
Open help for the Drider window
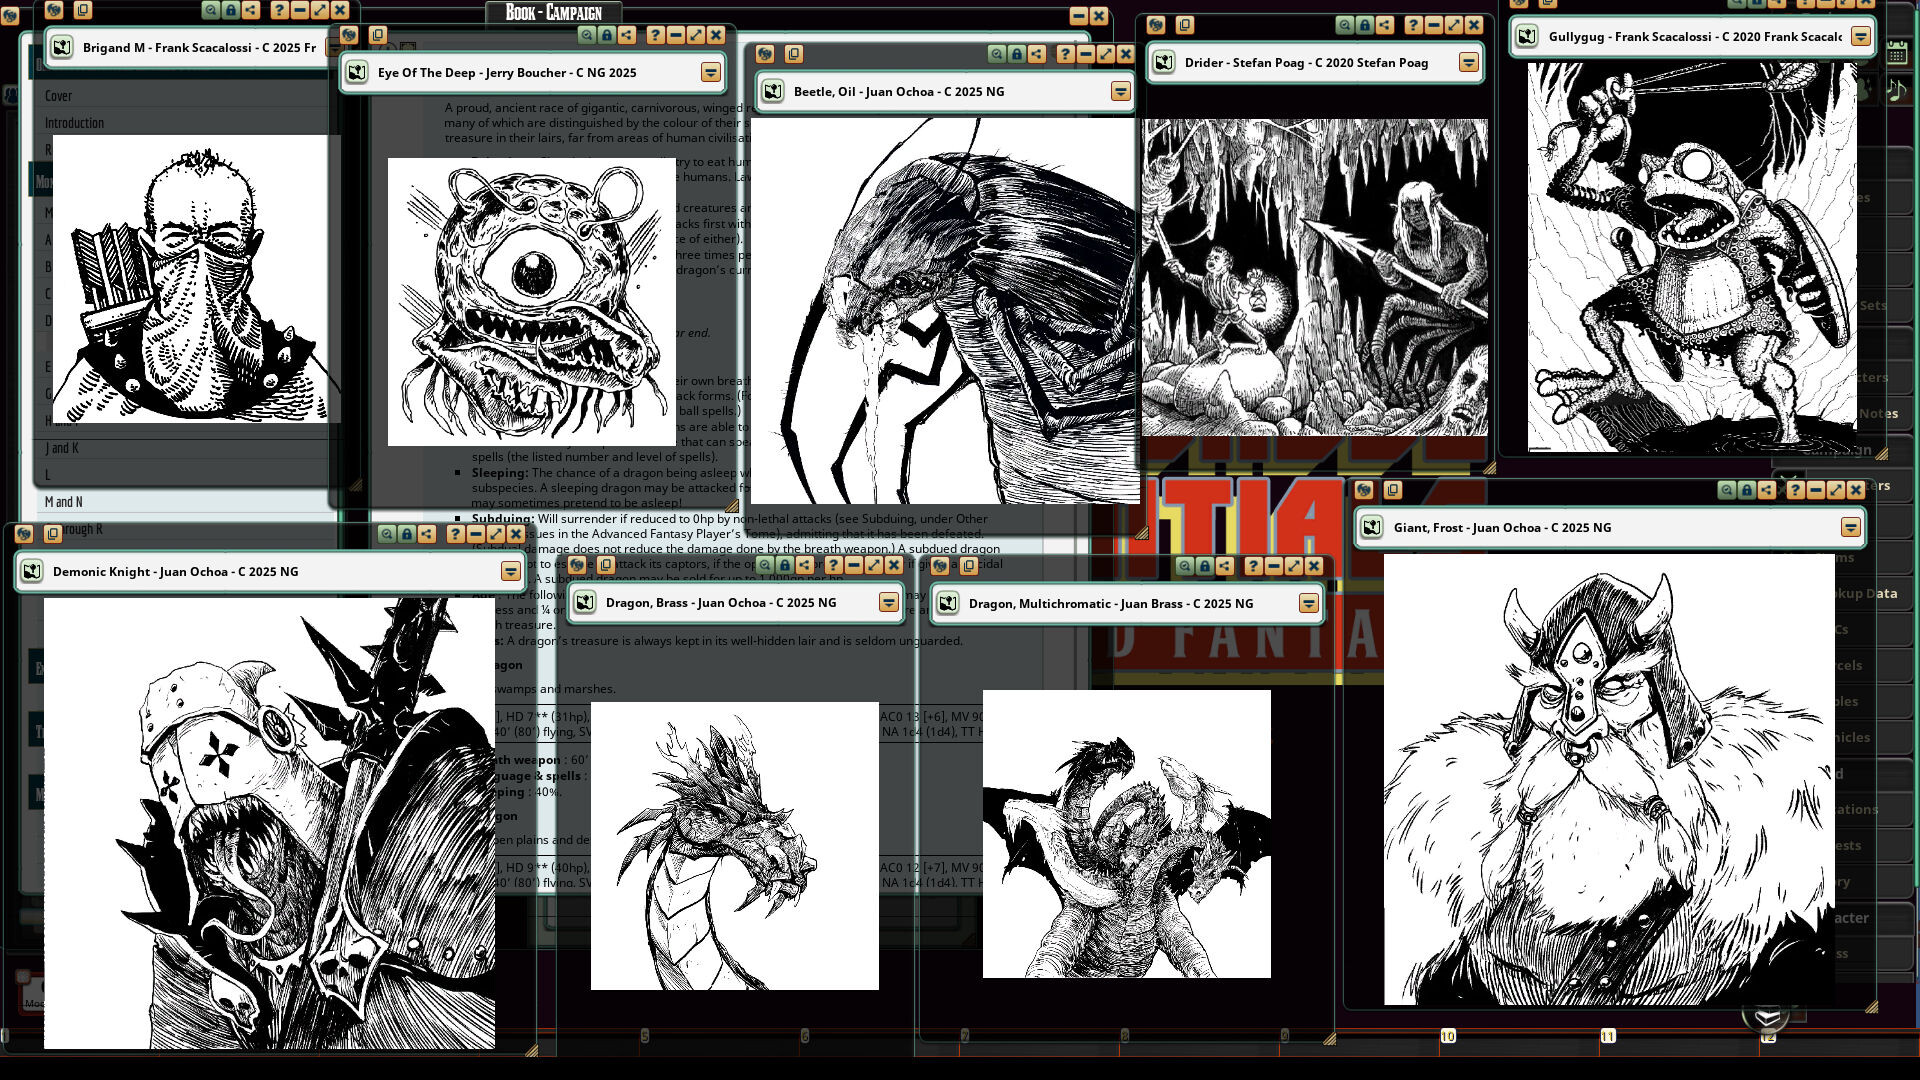(x=1413, y=25)
